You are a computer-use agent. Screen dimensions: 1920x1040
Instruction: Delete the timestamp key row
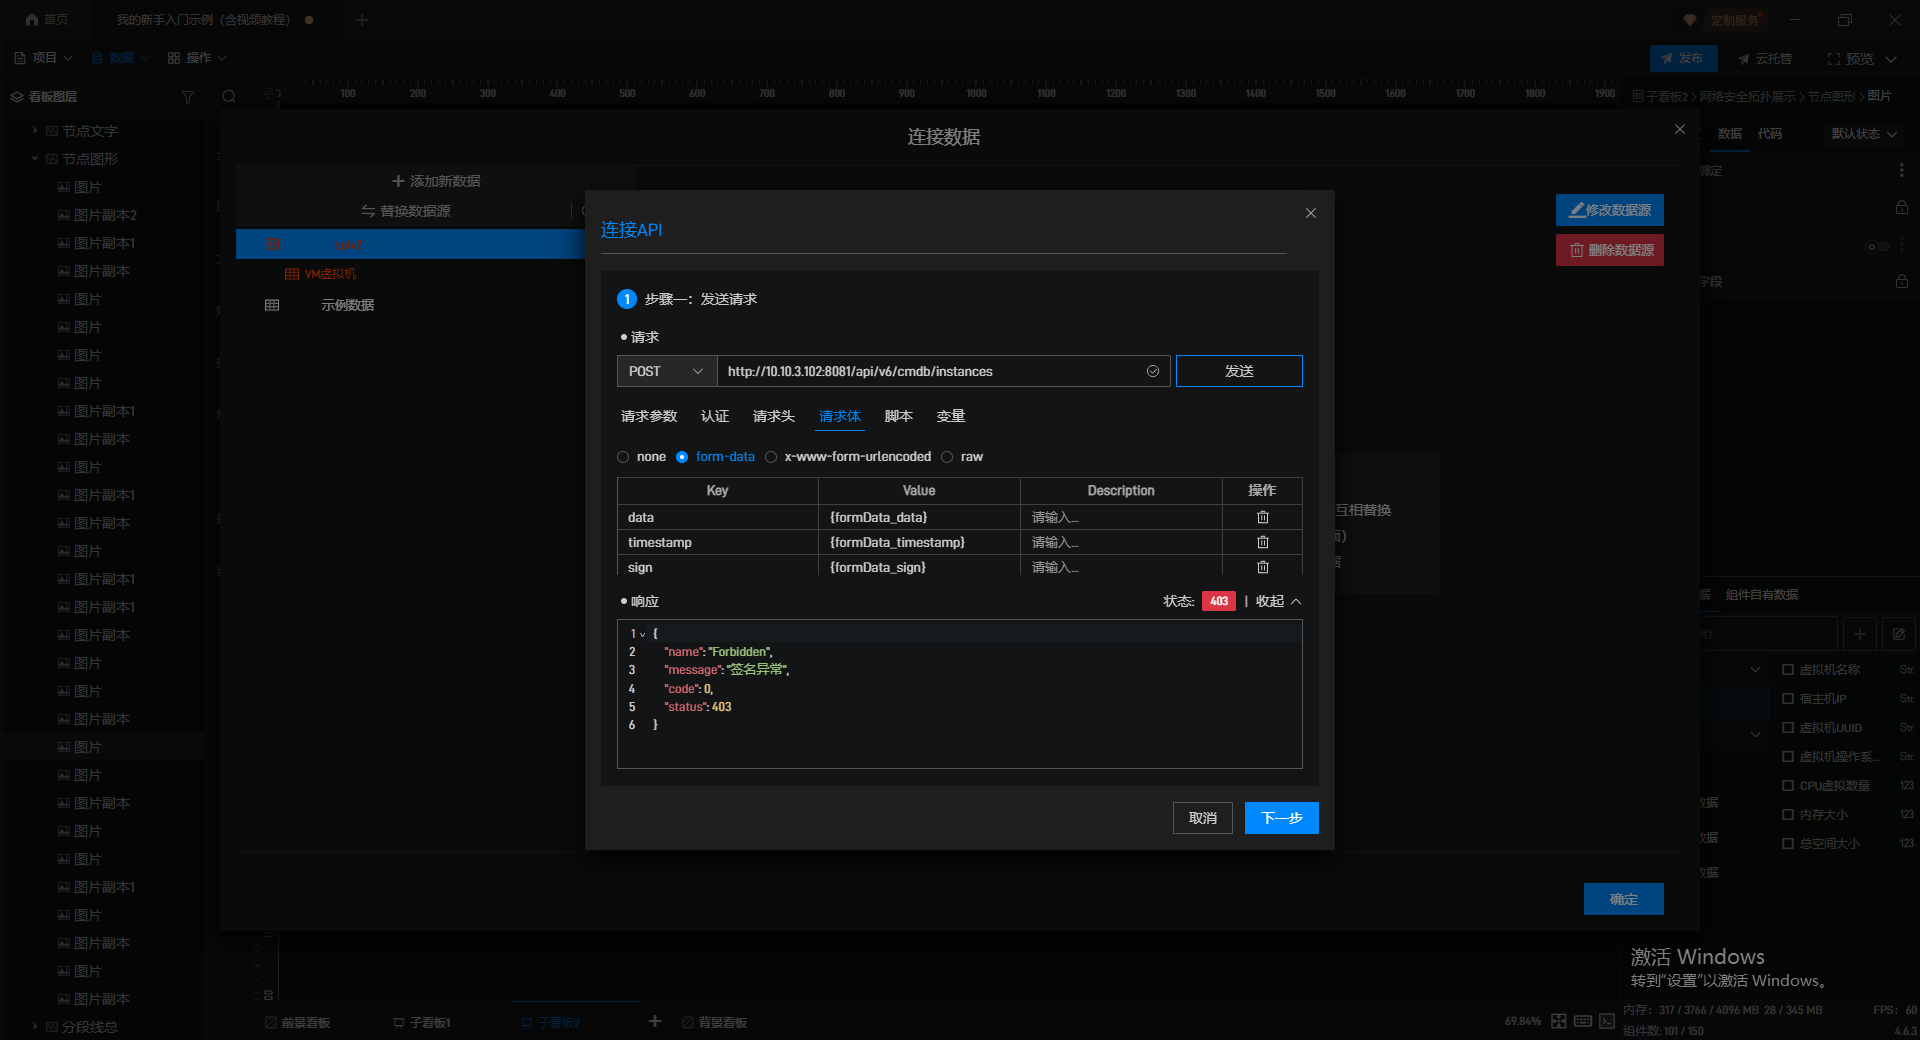tap(1262, 542)
